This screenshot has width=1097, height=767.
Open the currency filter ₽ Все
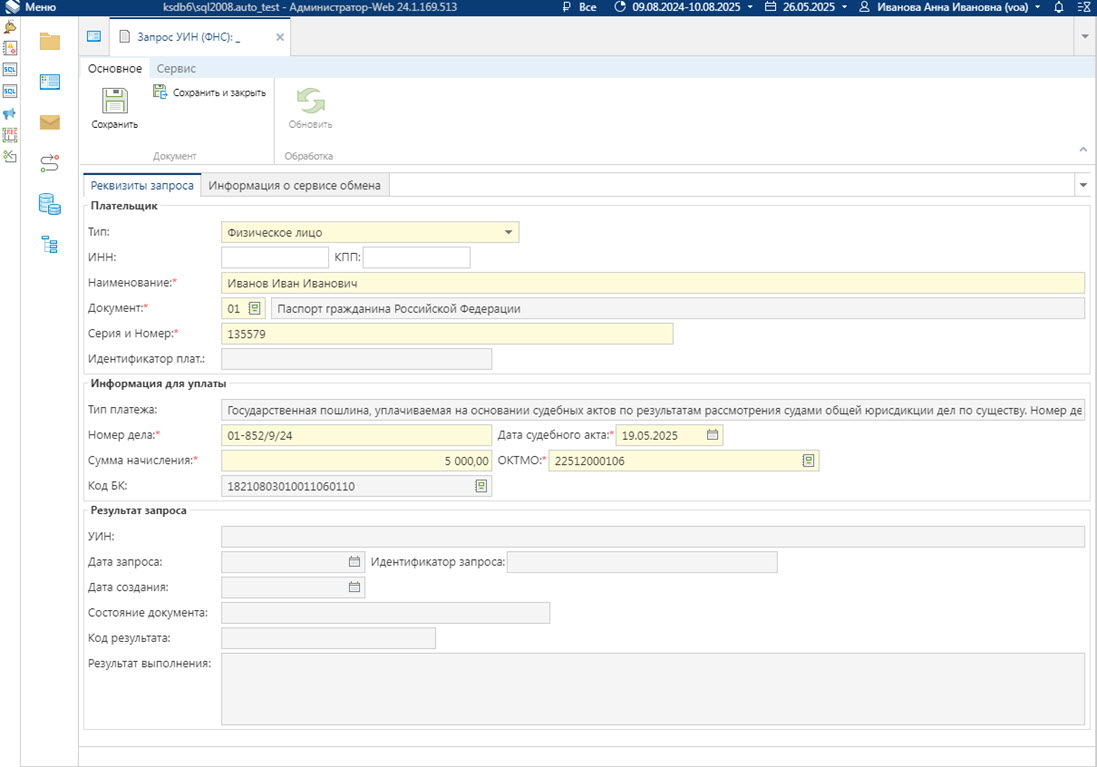[x=580, y=7]
